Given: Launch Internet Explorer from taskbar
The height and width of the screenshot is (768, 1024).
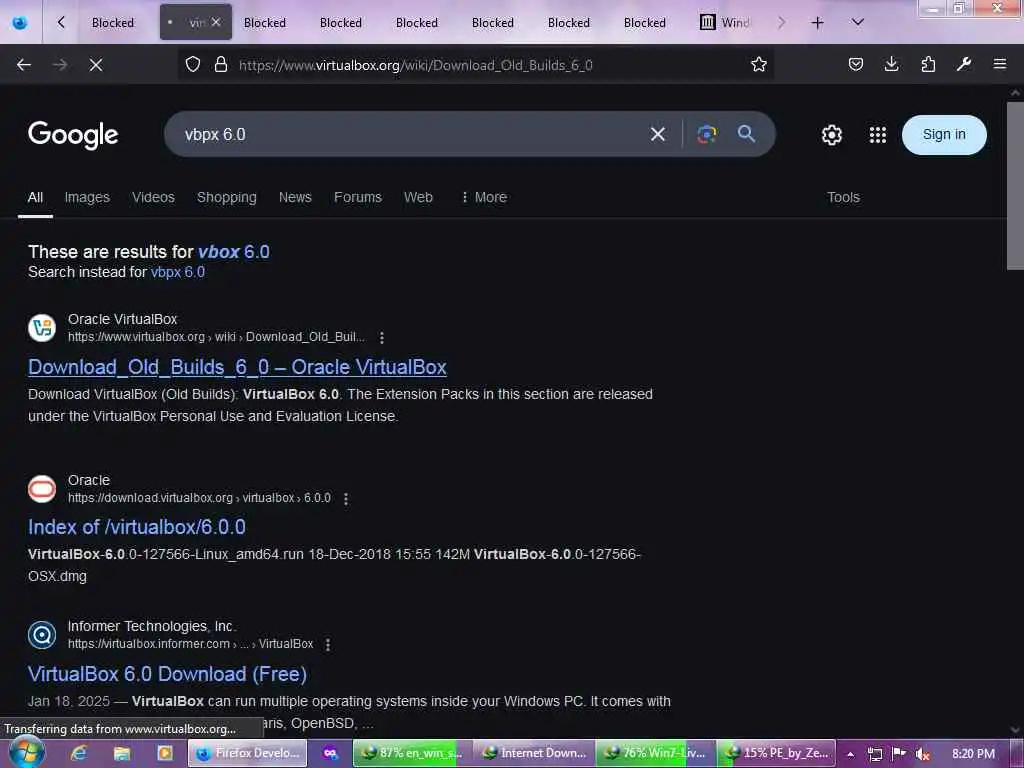Looking at the screenshot, I should coord(79,753).
